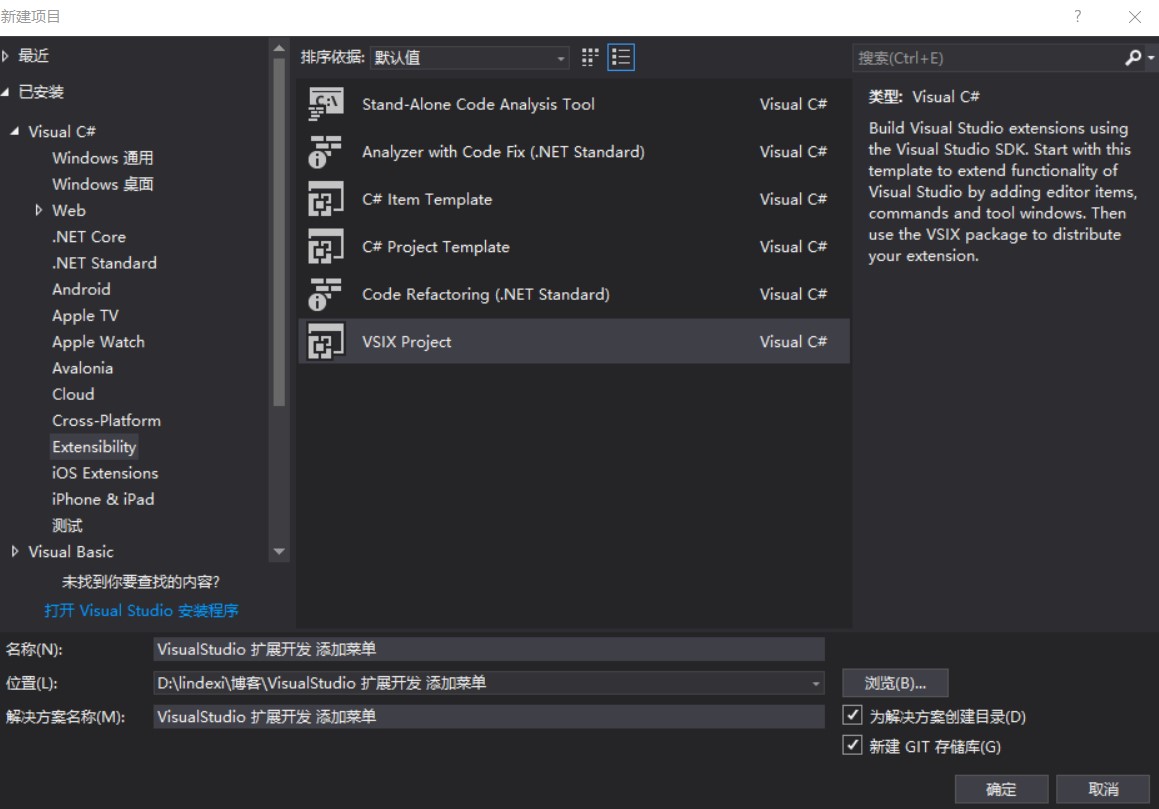Screen dimensions: 1159x809
Task: Select the Analyzer with Code Fix name
Action: tap(503, 152)
